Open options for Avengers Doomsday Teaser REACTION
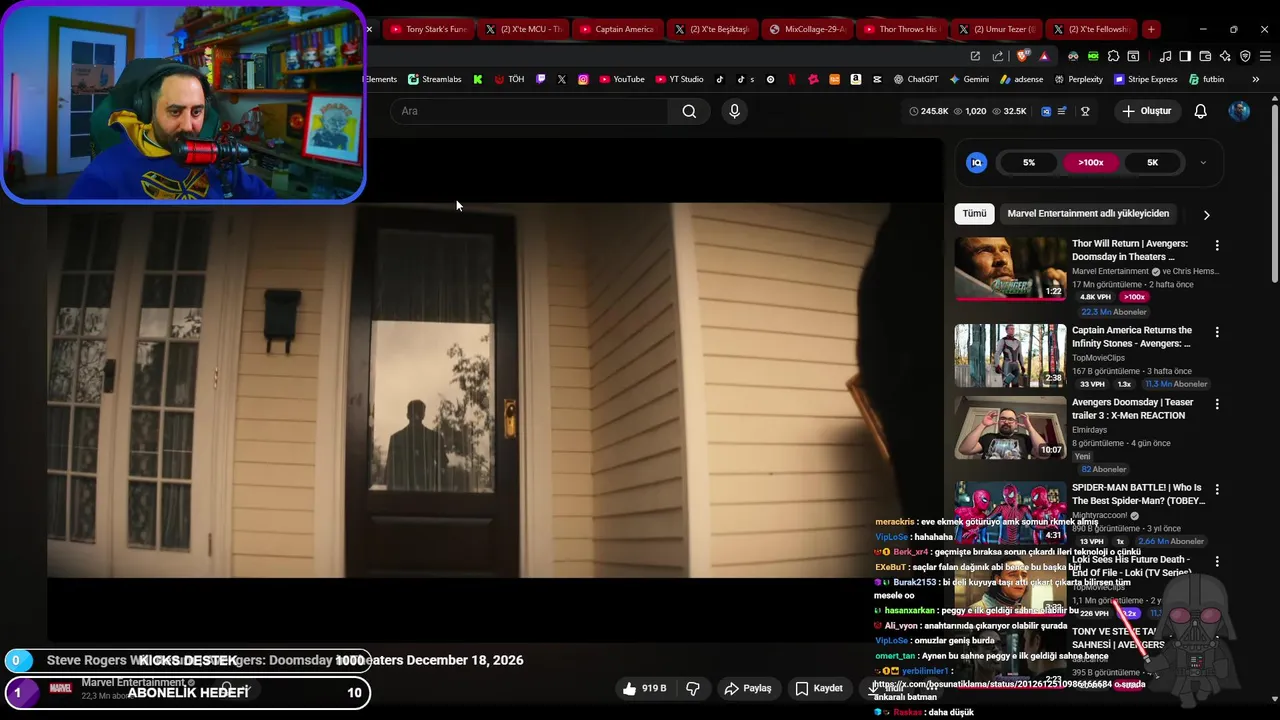Viewport: 1280px width, 720px height. [1217, 404]
